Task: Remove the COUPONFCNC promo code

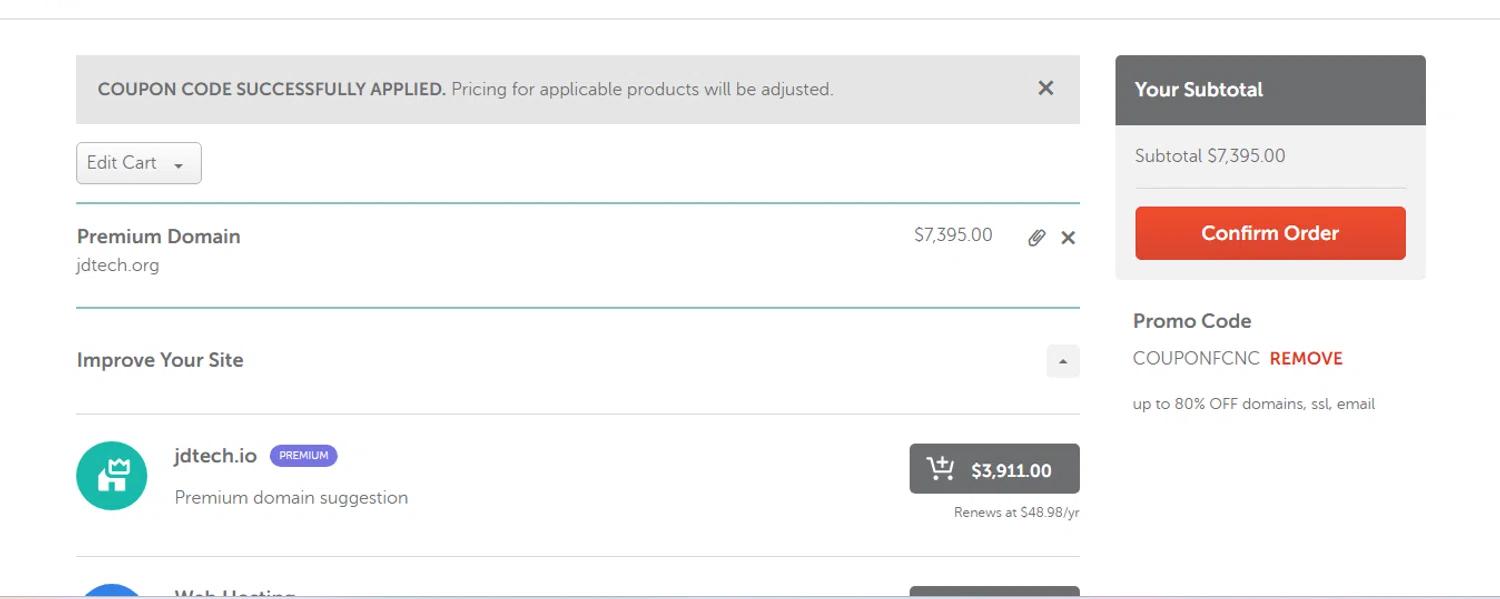Action: (1305, 359)
